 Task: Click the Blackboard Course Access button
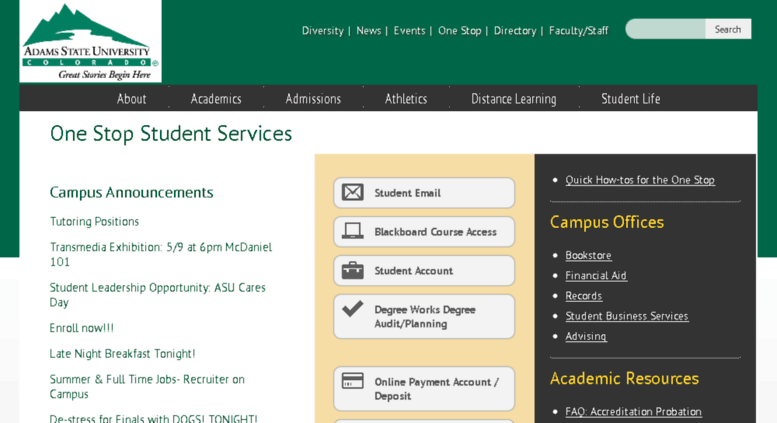(424, 231)
